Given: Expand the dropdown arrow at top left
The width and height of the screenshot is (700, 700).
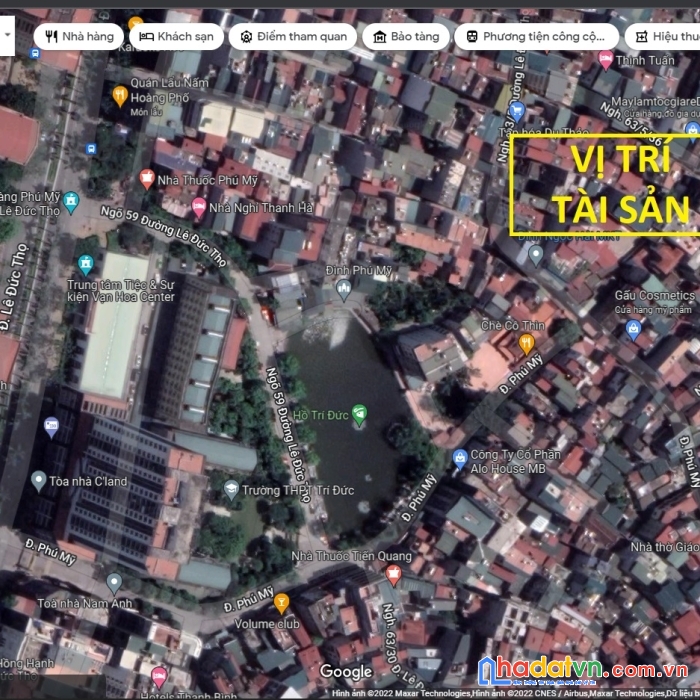Looking at the screenshot, I should [7, 35].
